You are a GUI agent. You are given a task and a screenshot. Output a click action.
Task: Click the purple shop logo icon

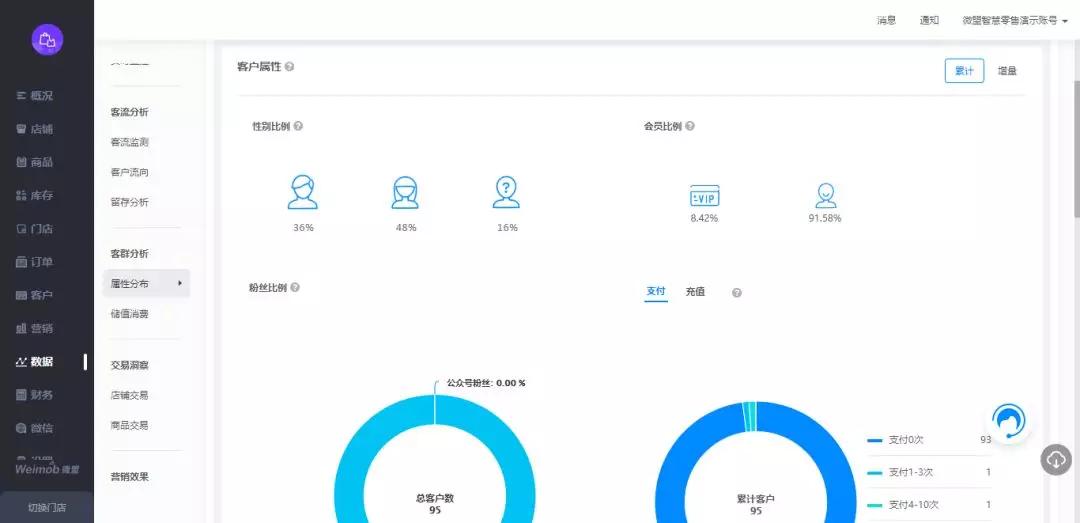click(47, 40)
